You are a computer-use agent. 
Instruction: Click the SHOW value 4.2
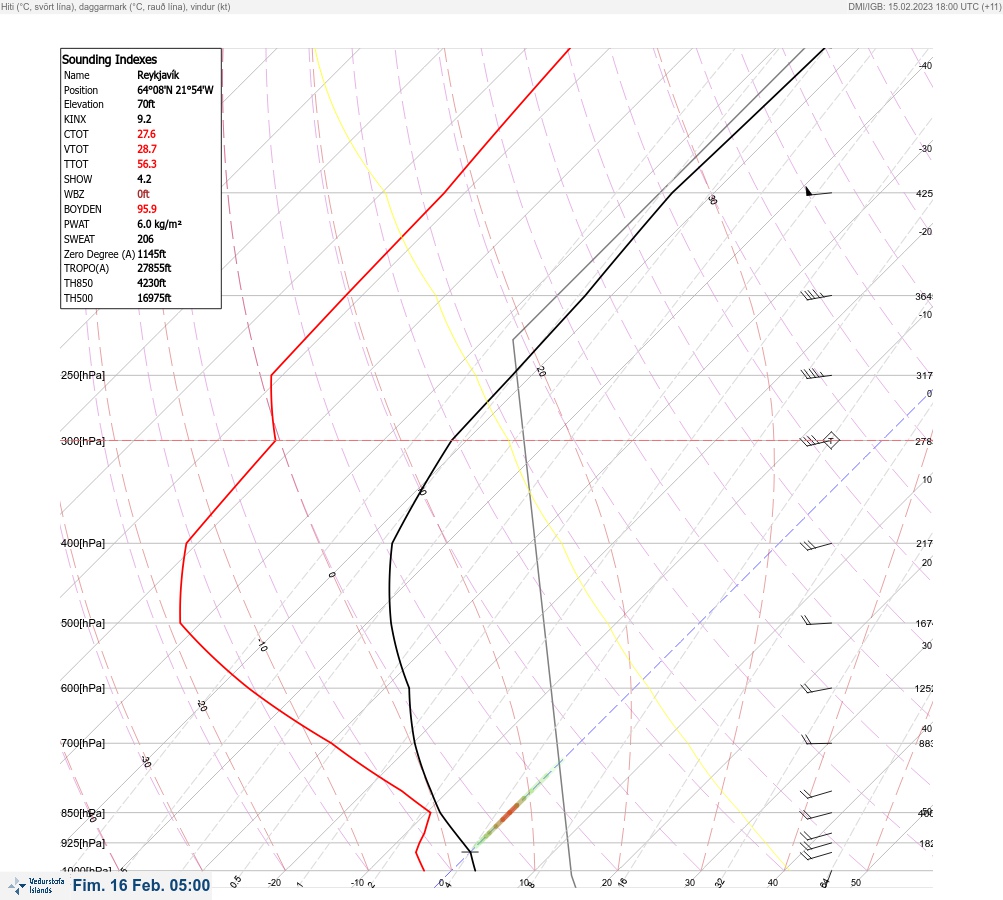(145, 179)
